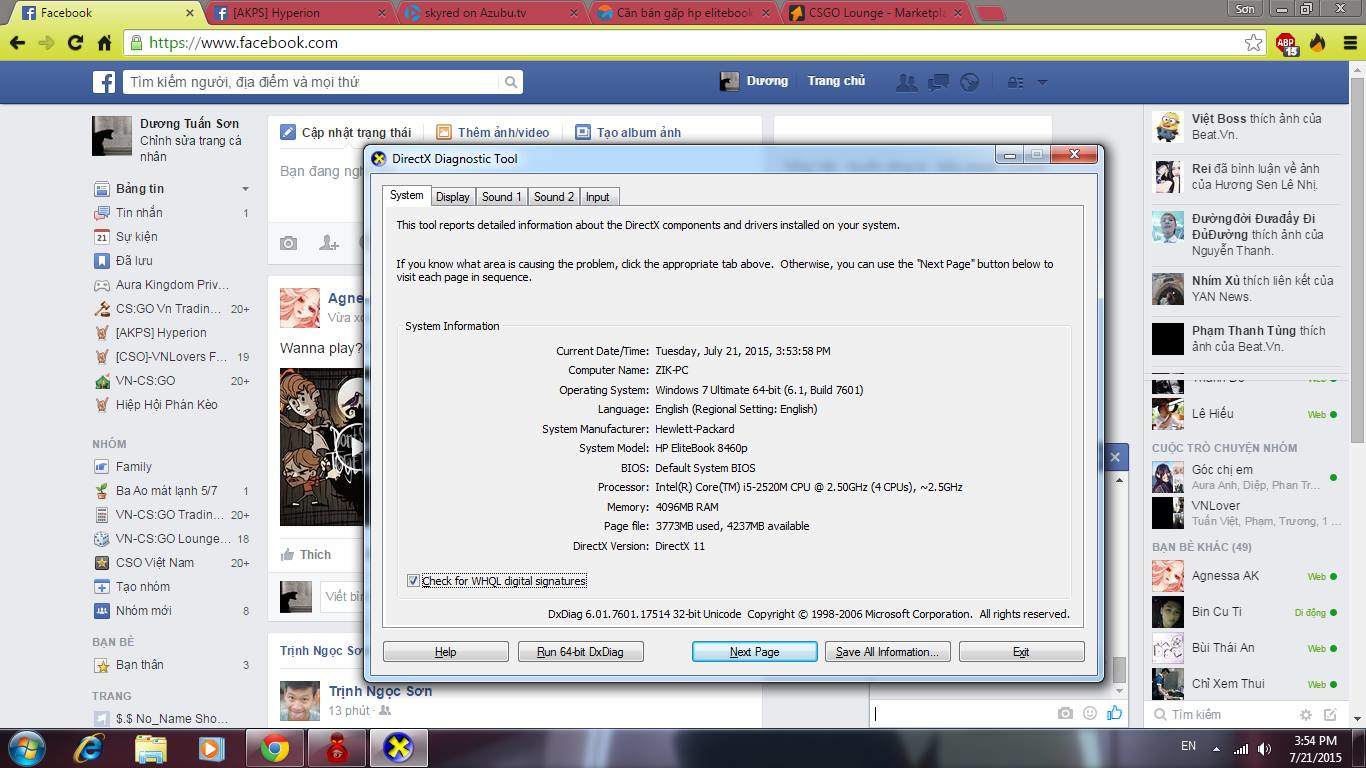Viewport: 1366px width, 768px height.
Task: Switch to the Sound 1 tab
Action: 501,197
